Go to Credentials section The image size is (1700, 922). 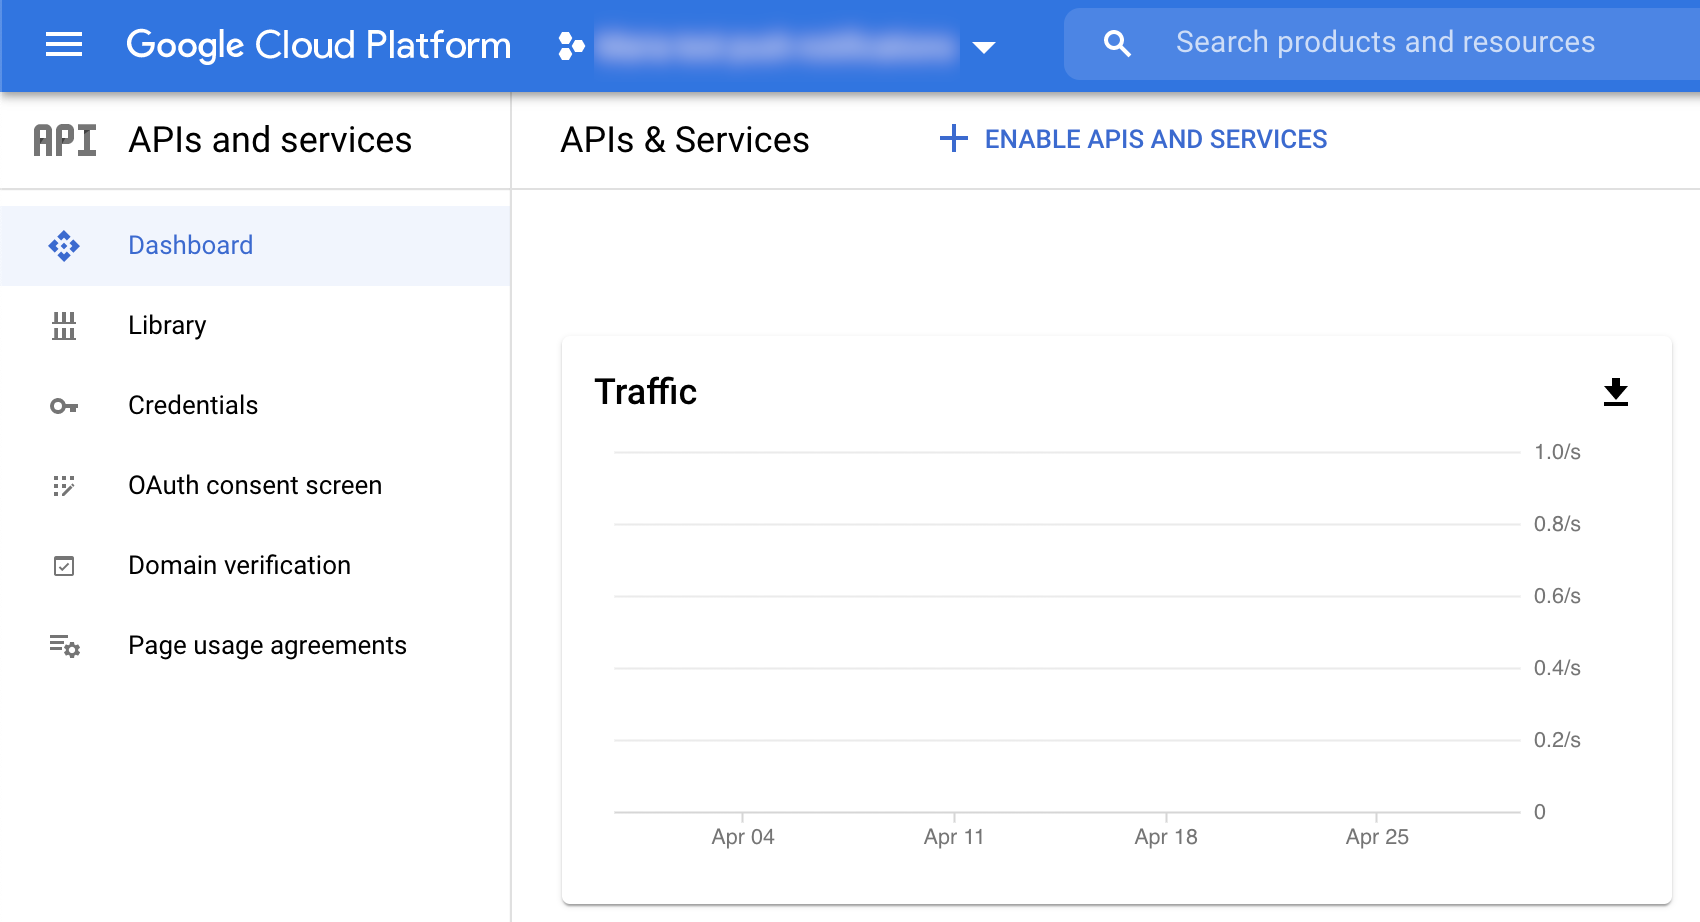tap(193, 406)
